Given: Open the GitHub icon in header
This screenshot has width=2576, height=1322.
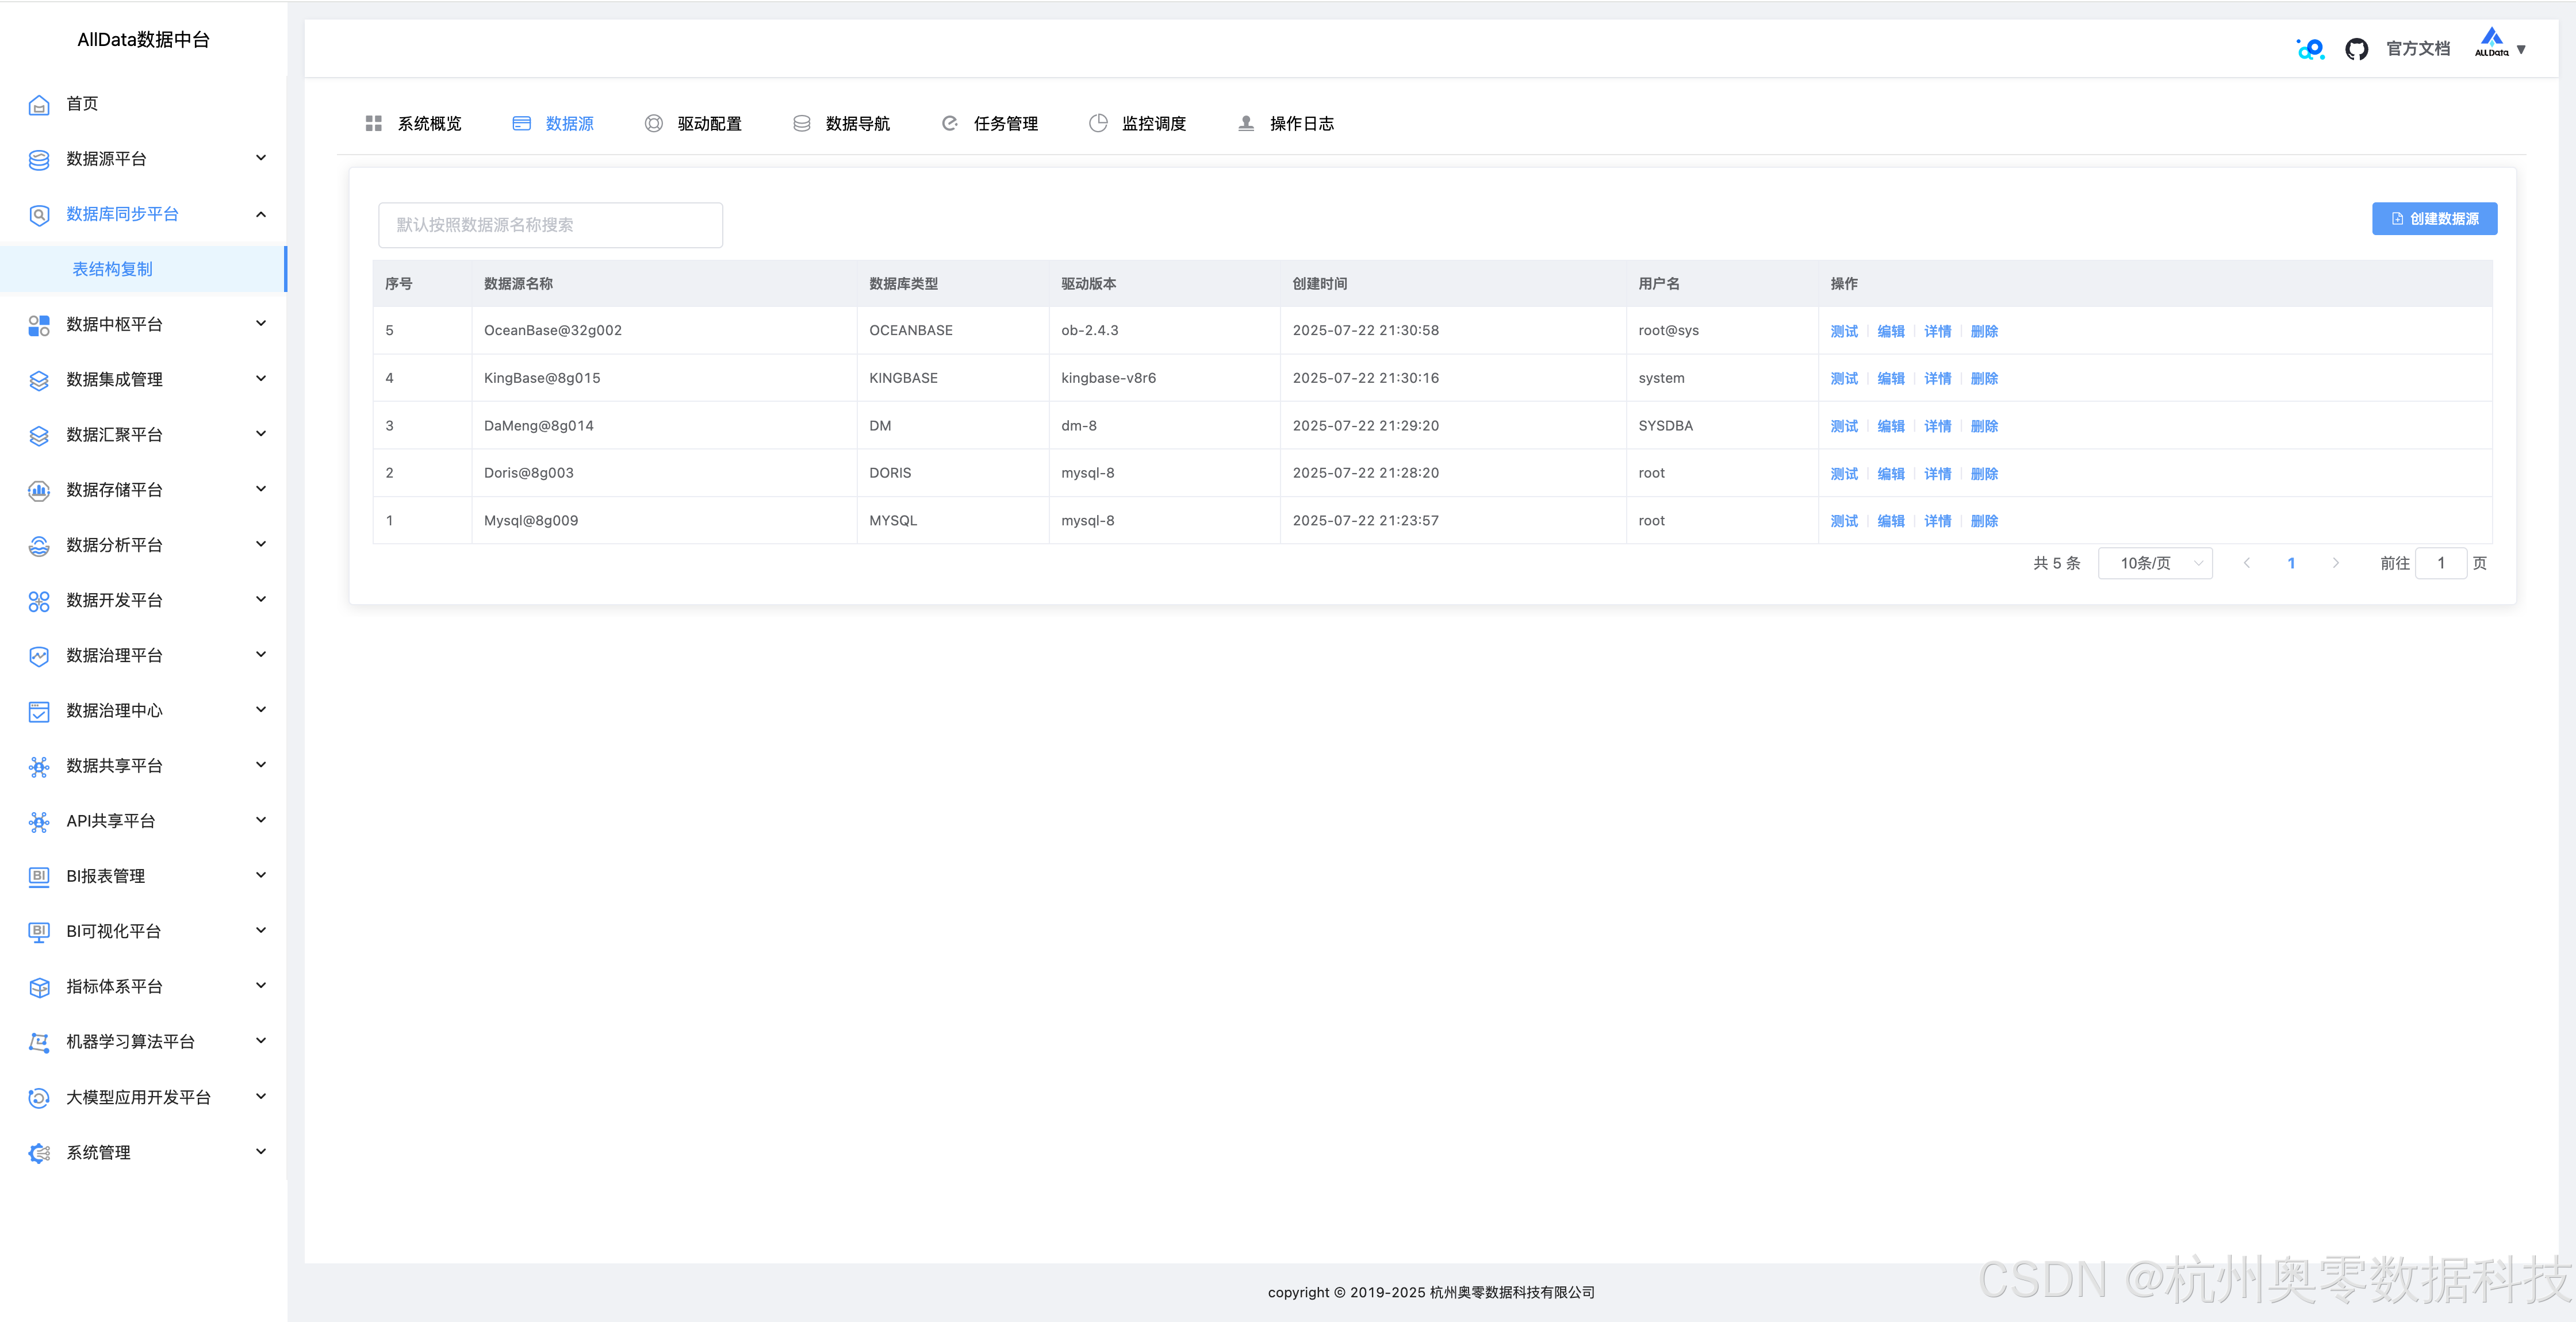Looking at the screenshot, I should click(2356, 49).
